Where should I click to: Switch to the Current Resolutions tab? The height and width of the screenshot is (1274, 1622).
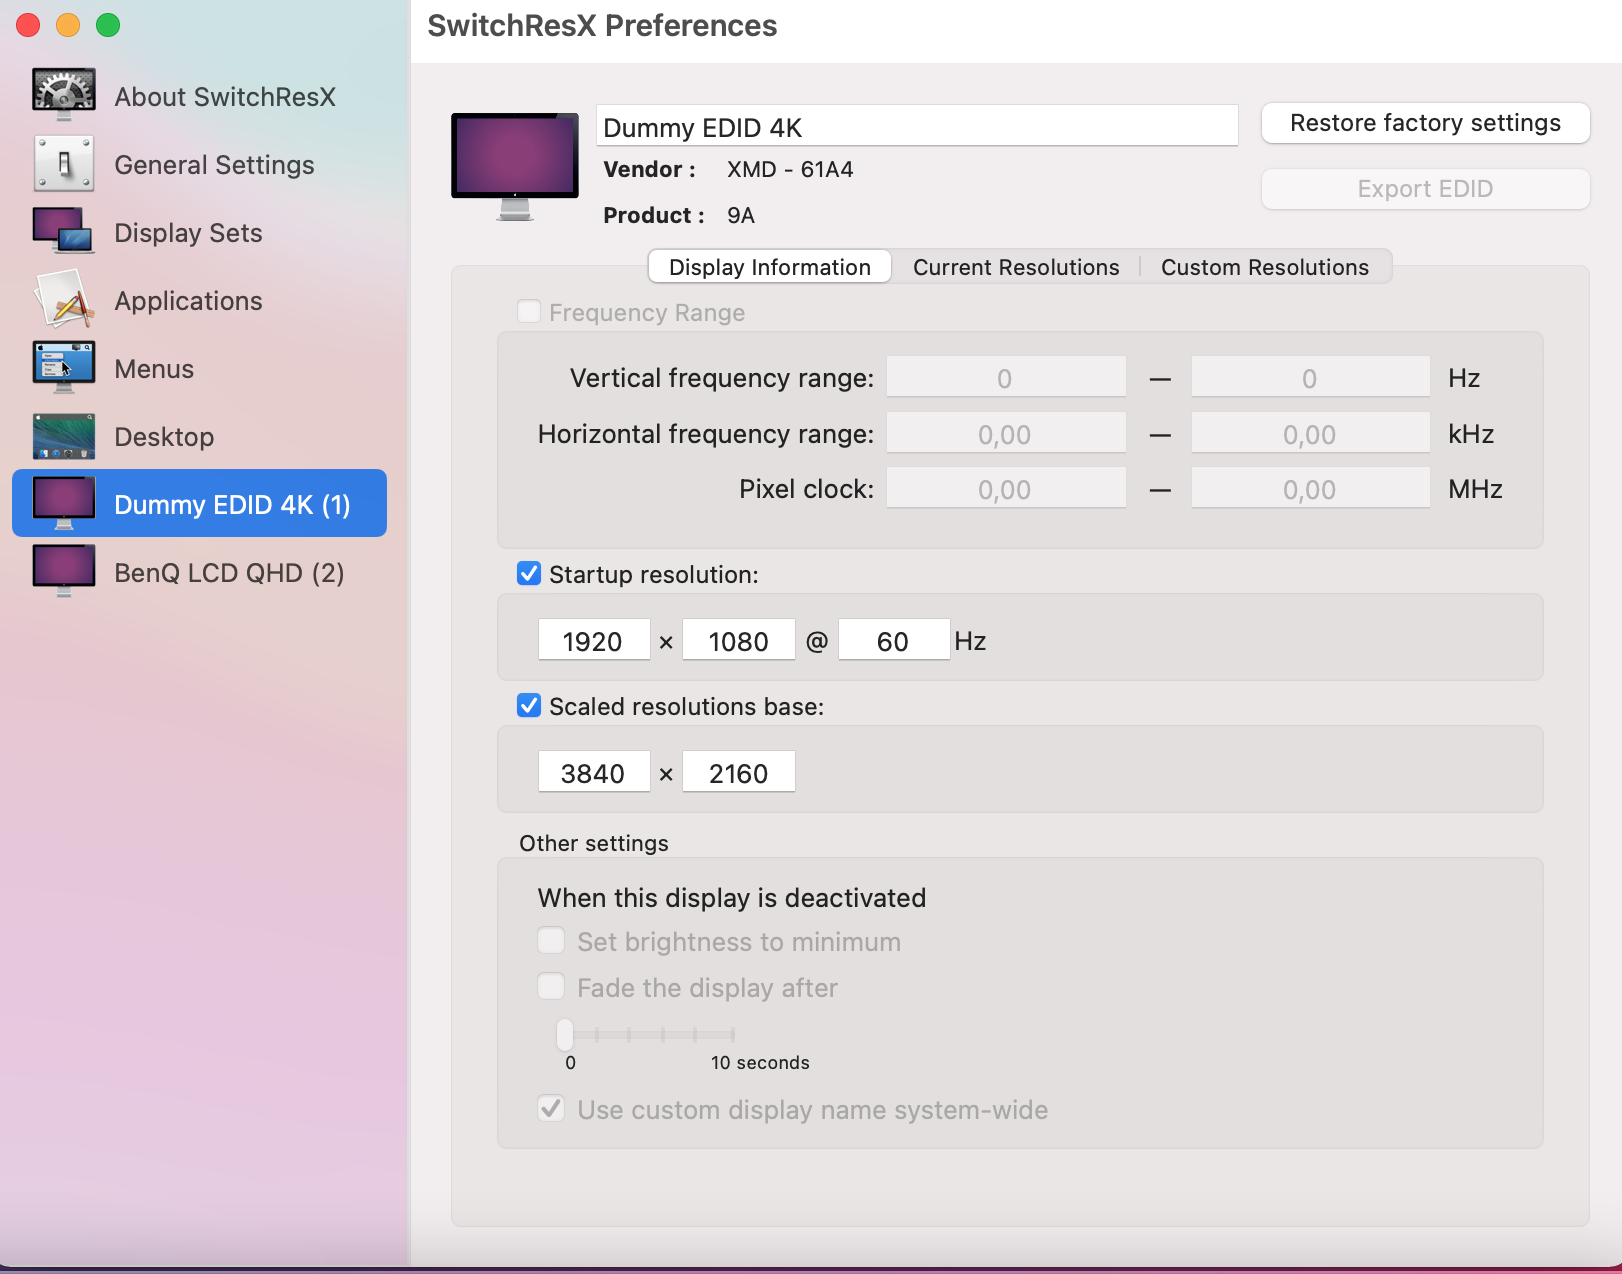coord(1016,267)
